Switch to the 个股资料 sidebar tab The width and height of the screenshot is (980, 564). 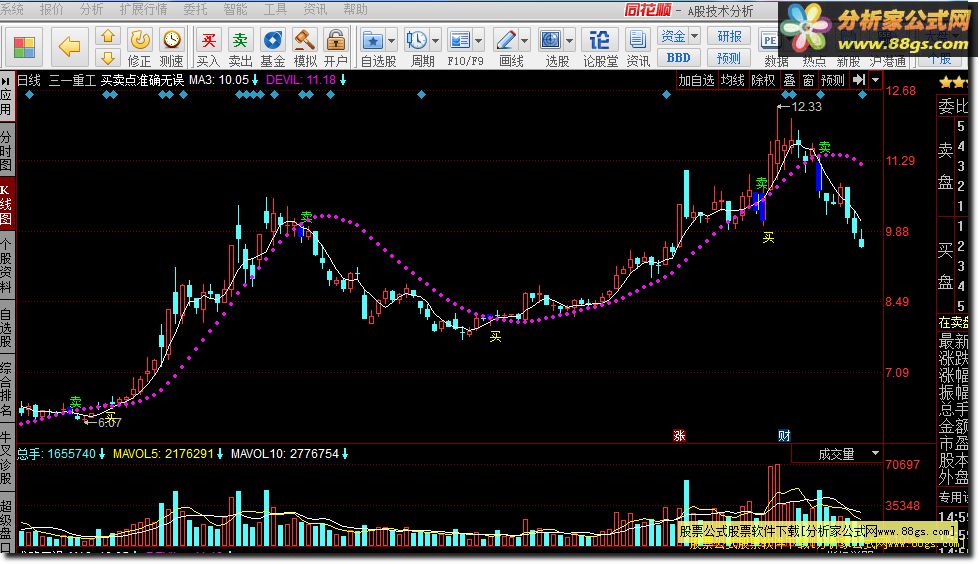click(6, 264)
